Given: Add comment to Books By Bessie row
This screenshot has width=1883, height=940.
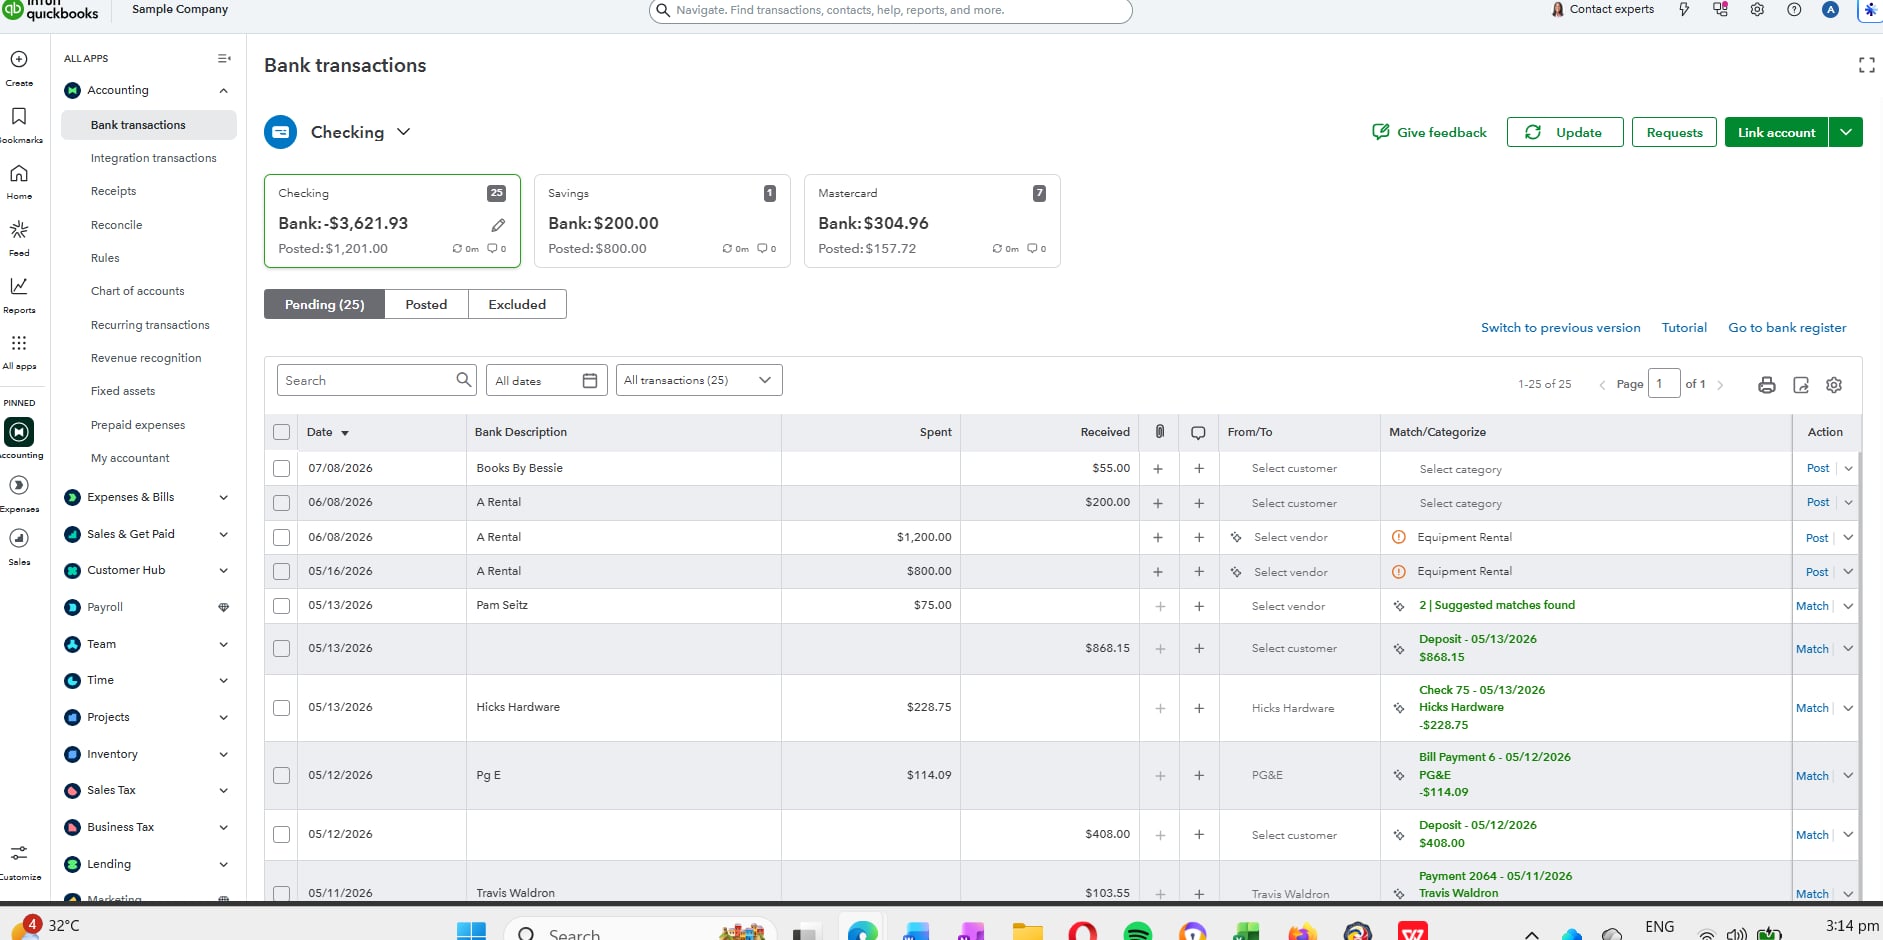Looking at the screenshot, I should [1199, 469].
